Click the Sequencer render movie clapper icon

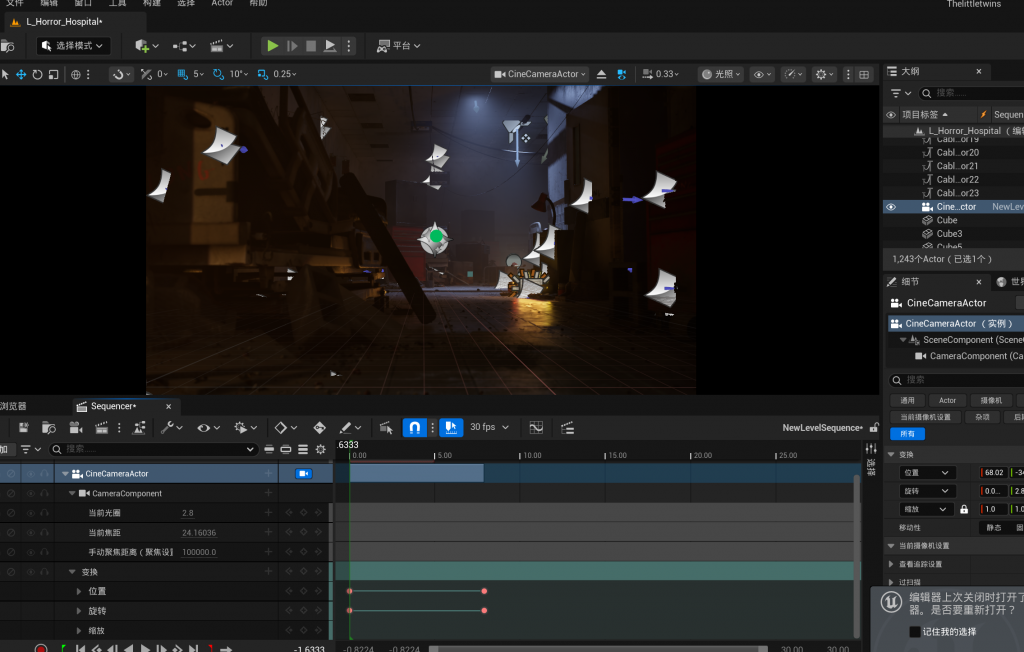tap(101, 428)
